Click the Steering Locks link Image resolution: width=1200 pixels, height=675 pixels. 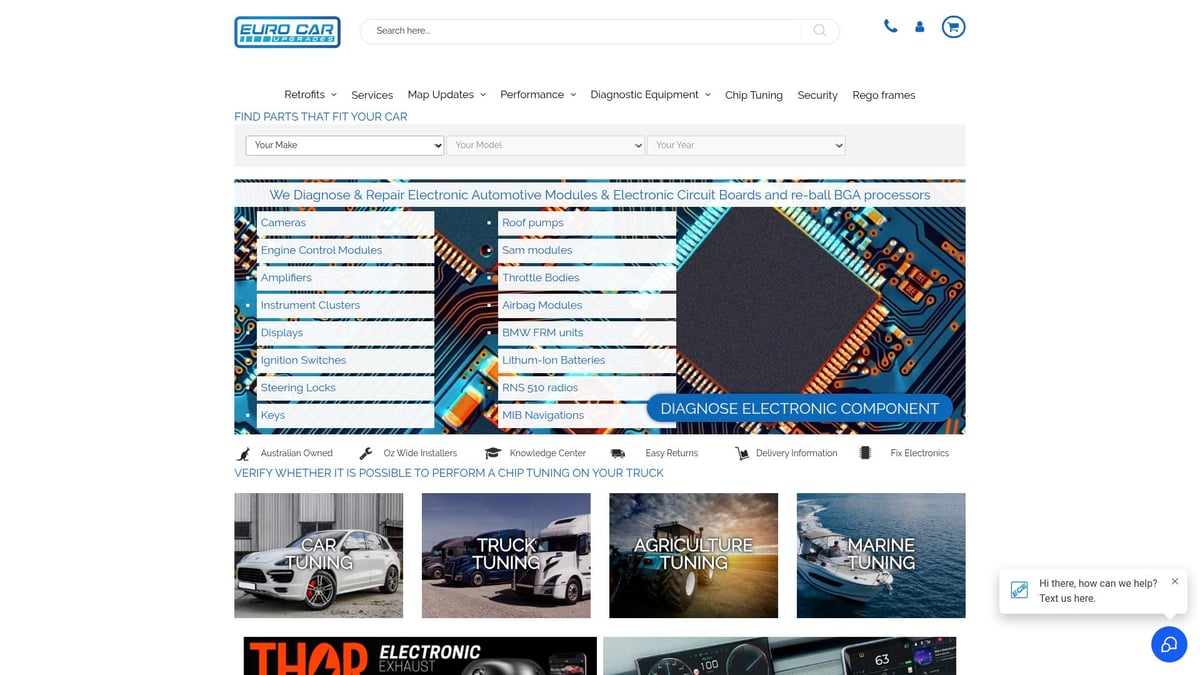tap(298, 388)
